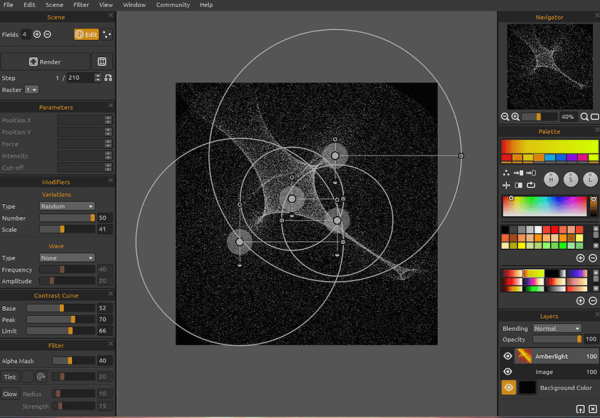Toggle the Tint filter button
600x418 pixels.
[10, 377]
